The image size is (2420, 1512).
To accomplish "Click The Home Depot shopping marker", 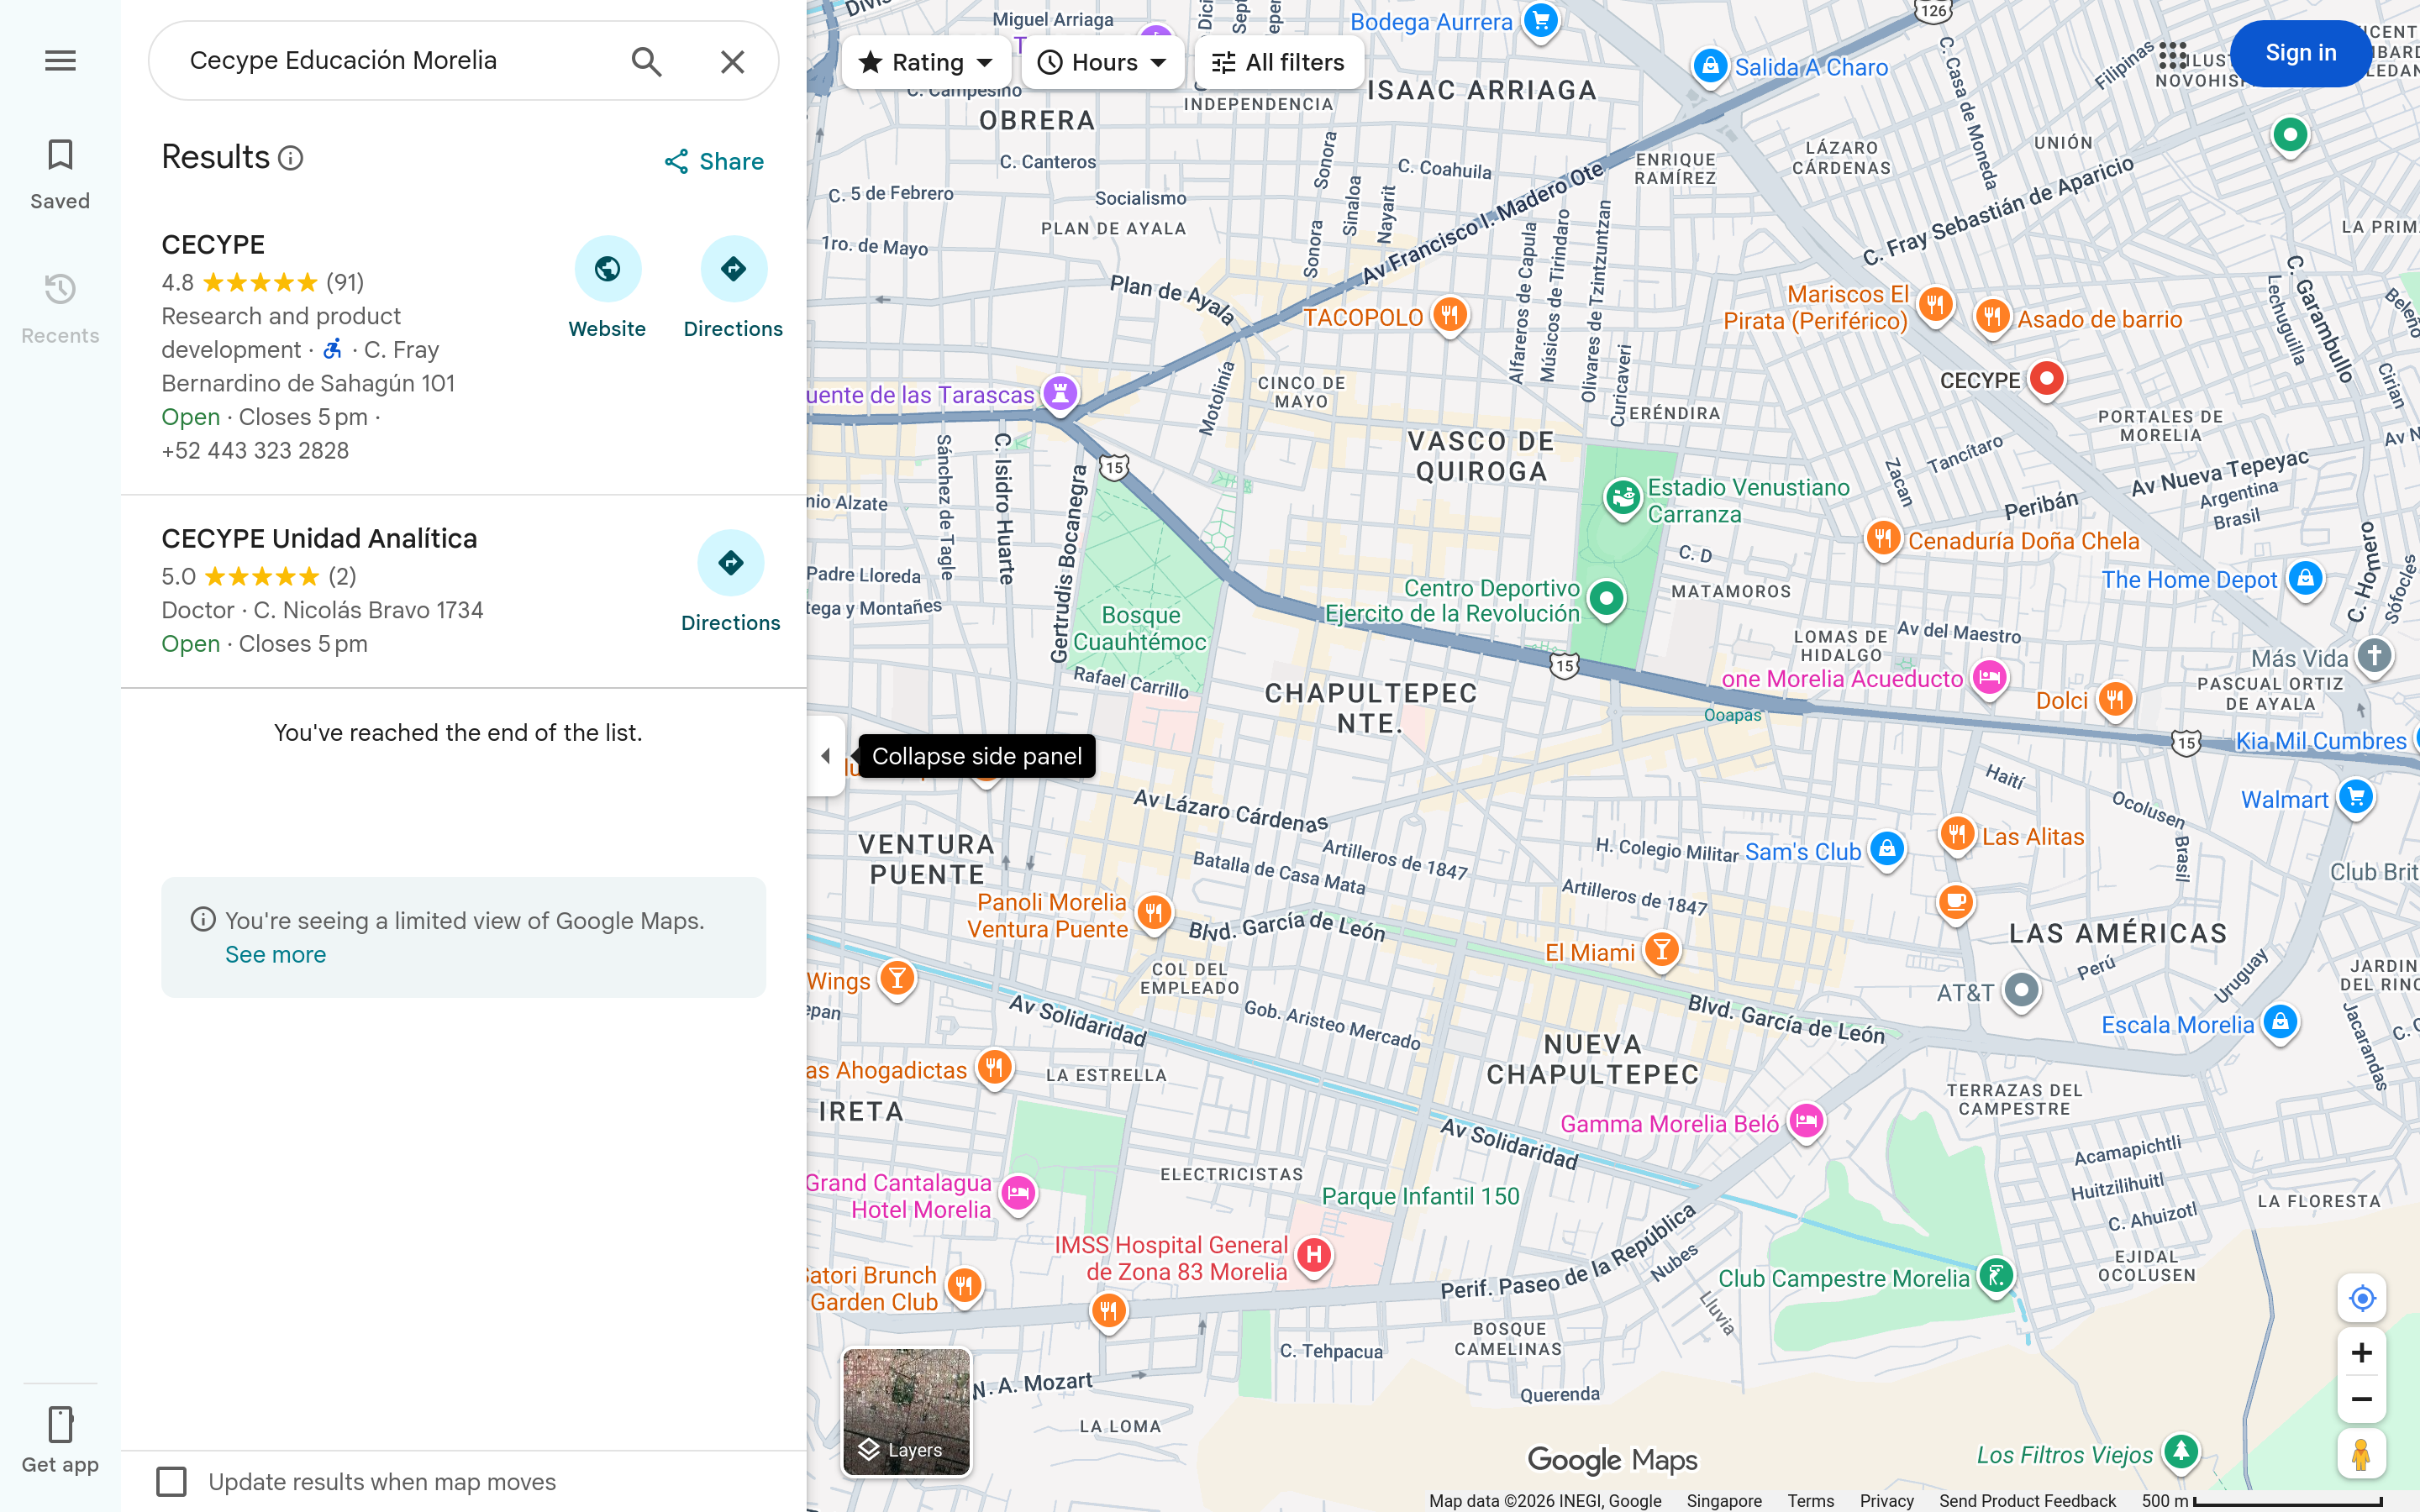I will coord(2305,579).
